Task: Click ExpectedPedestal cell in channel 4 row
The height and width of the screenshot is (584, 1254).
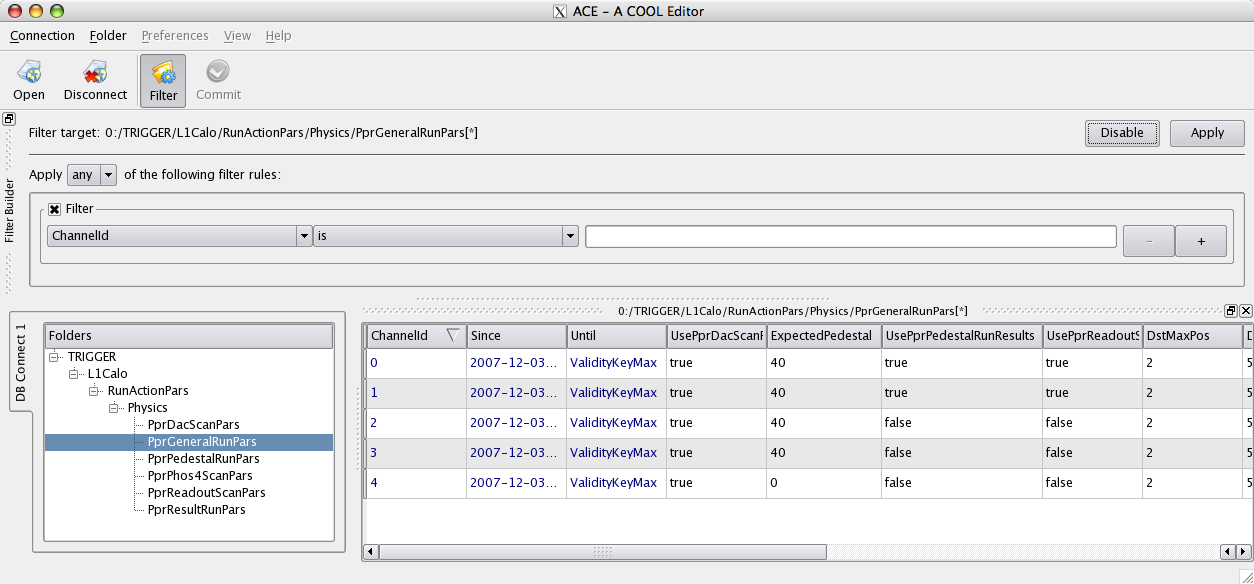Action: click(823, 483)
